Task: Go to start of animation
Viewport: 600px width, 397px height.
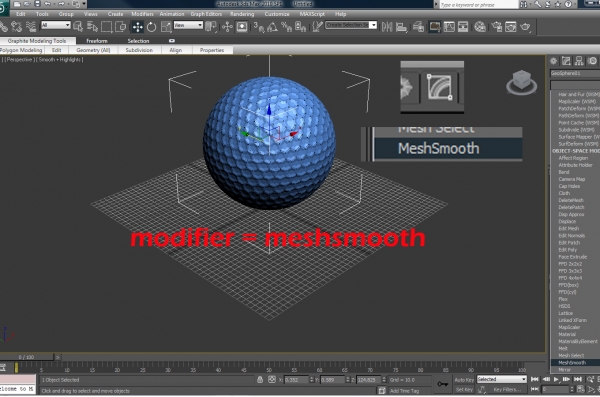Action: pyautogui.click(x=535, y=379)
